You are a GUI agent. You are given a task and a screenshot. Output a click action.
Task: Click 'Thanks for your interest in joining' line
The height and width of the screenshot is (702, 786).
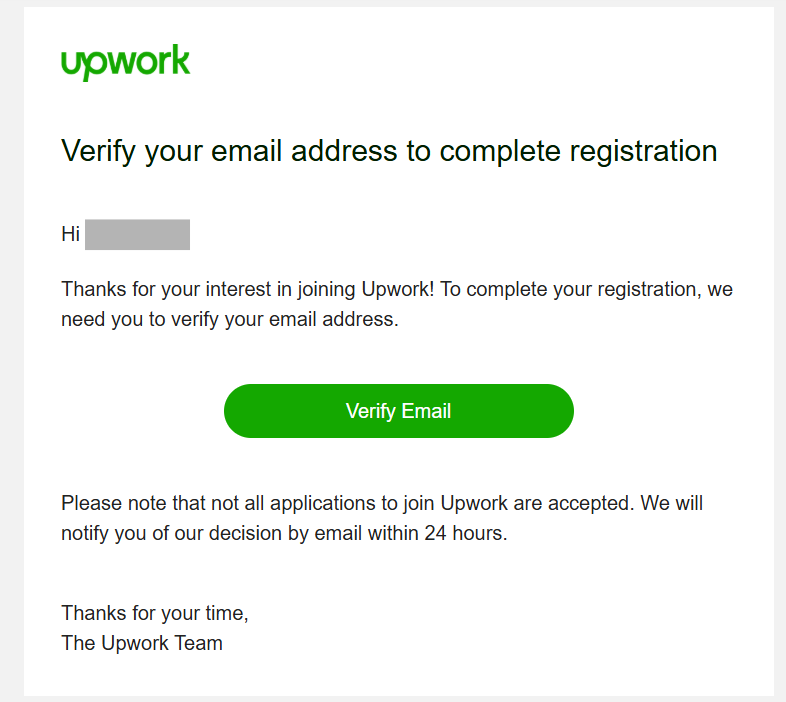click(397, 290)
